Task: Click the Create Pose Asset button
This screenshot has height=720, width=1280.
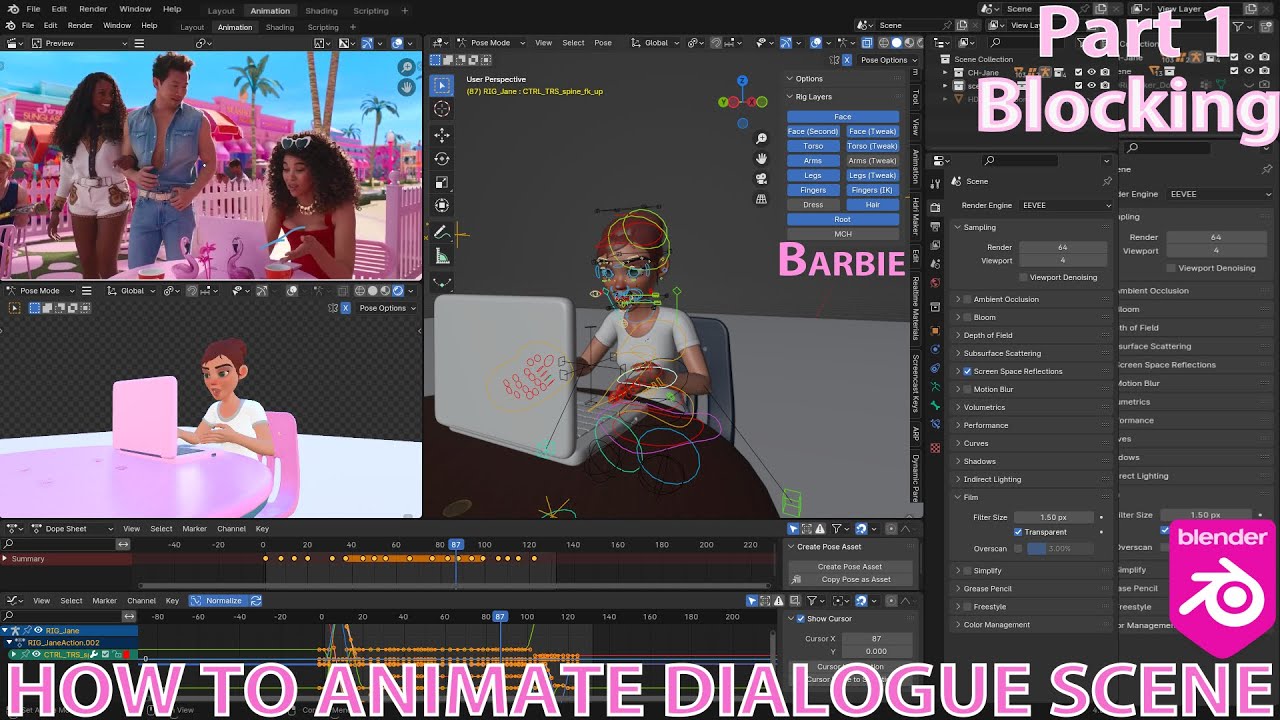Action: pyautogui.click(x=850, y=567)
